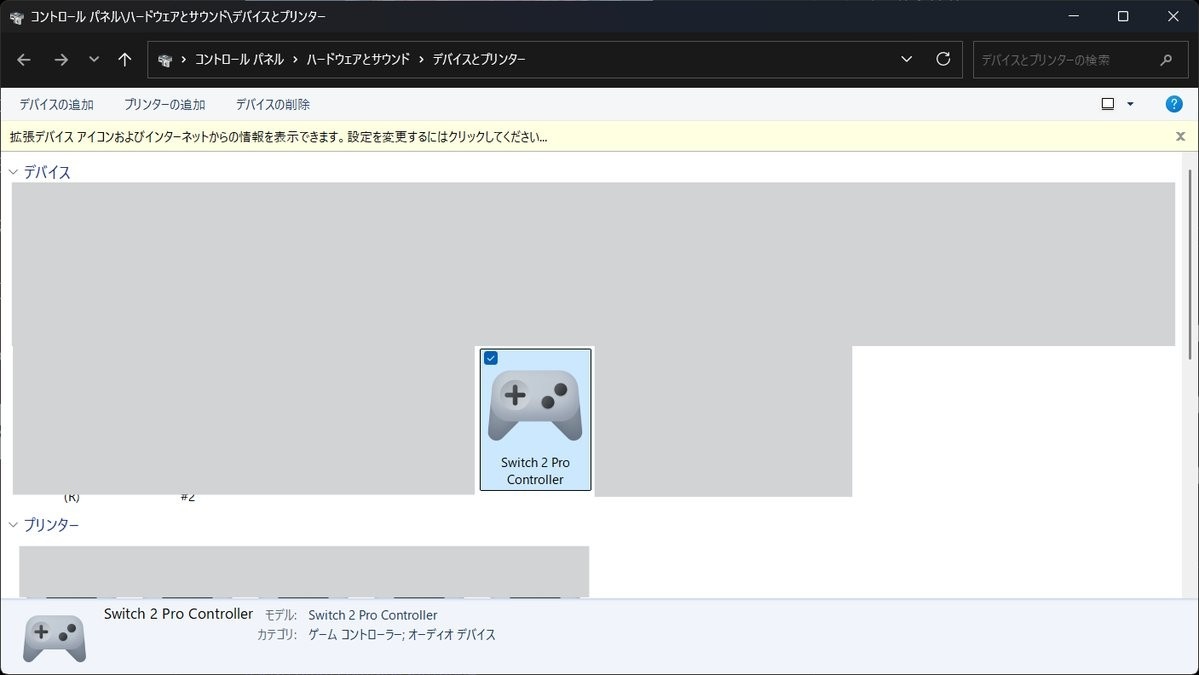Click the Switch 2 Pro Controller label
The height and width of the screenshot is (675, 1199).
pyautogui.click(x=535, y=471)
